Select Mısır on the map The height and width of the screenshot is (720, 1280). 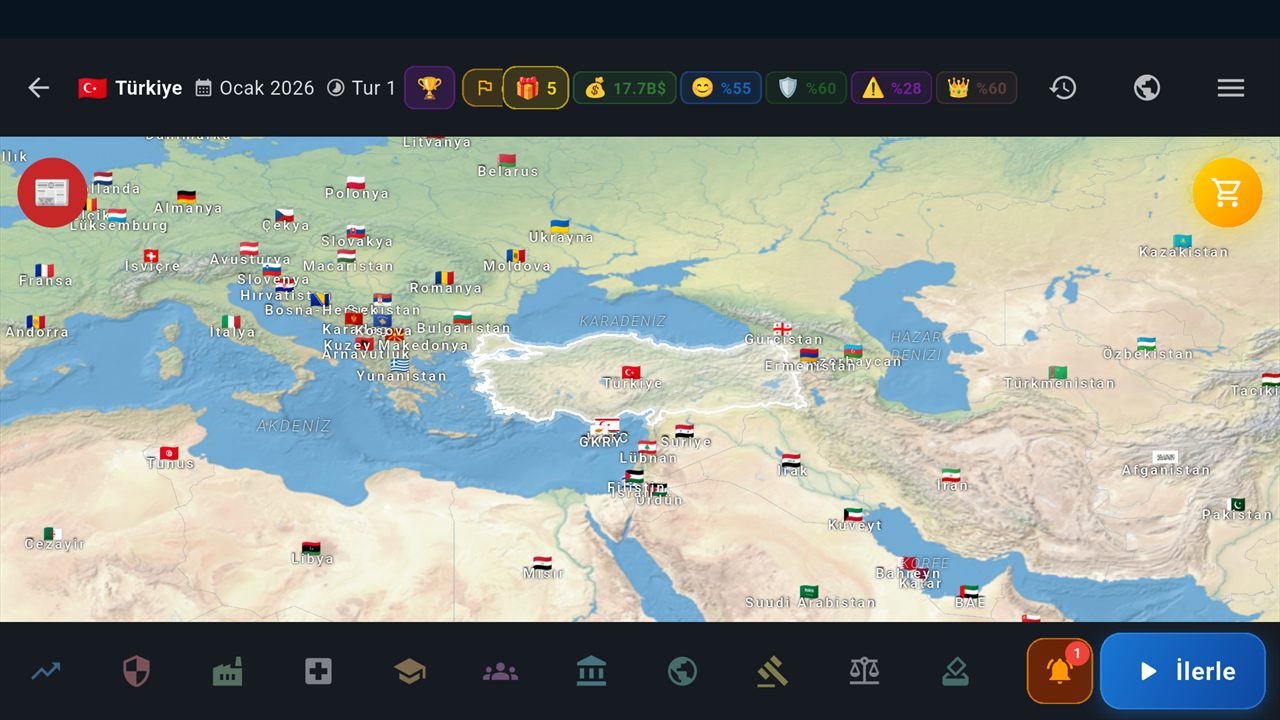pos(543,568)
